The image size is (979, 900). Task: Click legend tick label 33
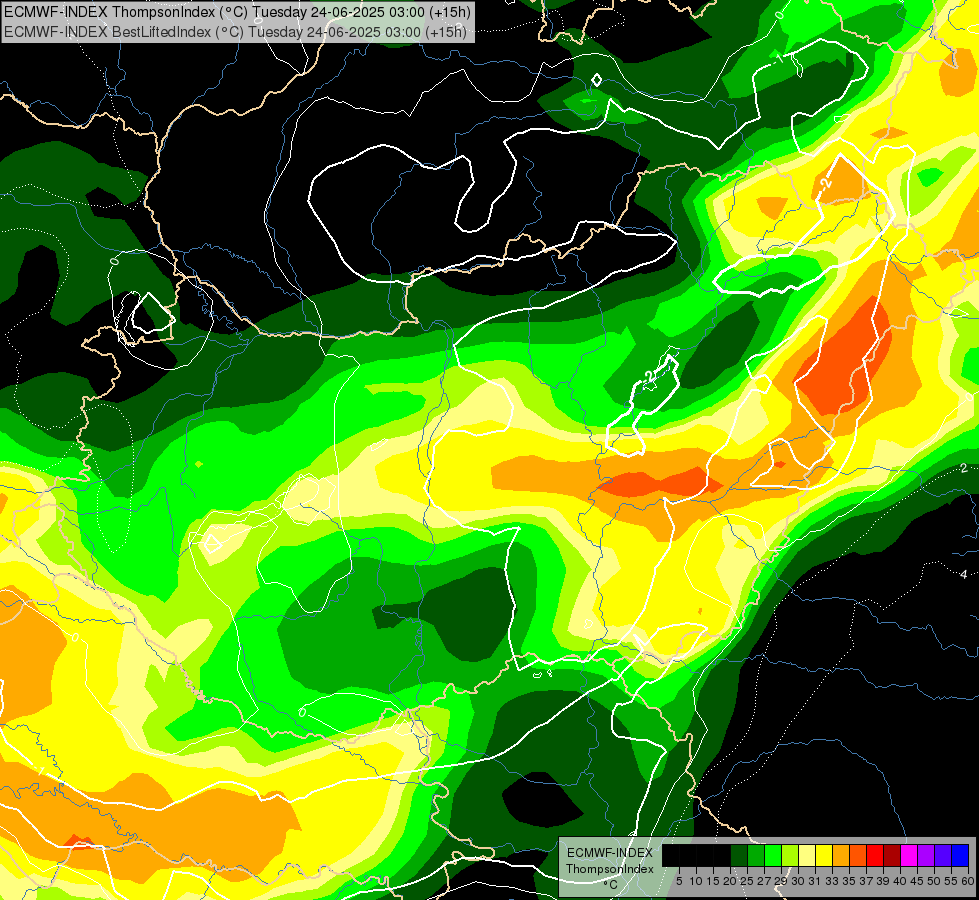(x=833, y=881)
